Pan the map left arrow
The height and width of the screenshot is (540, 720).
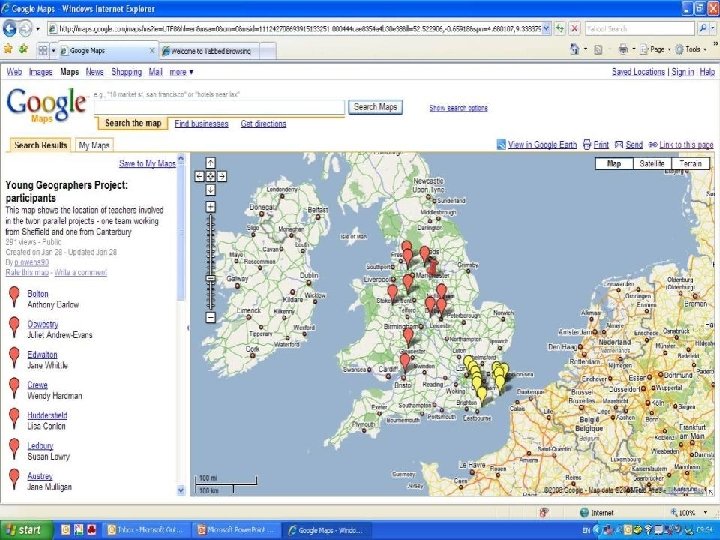199,176
